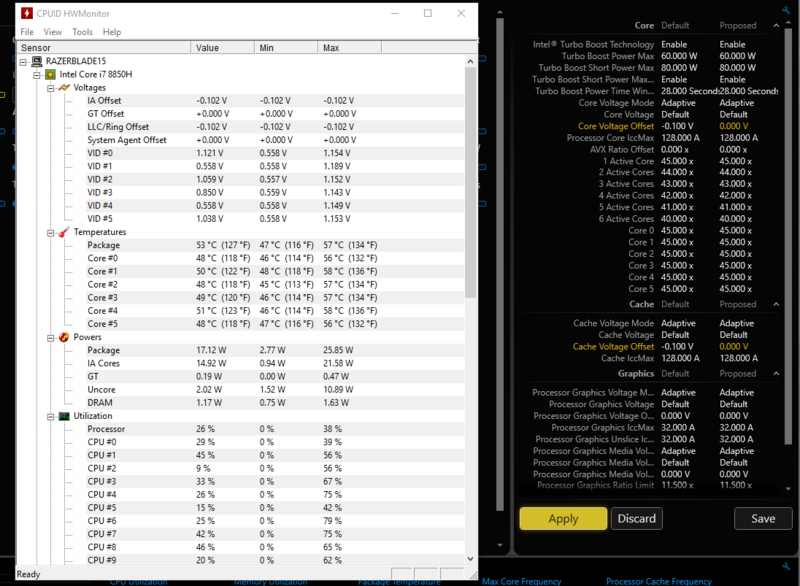Image resolution: width=800 pixels, height=586 pixels.
Task: Click the Intel Core i7 8850H chip icon
Action: (50, 74)
